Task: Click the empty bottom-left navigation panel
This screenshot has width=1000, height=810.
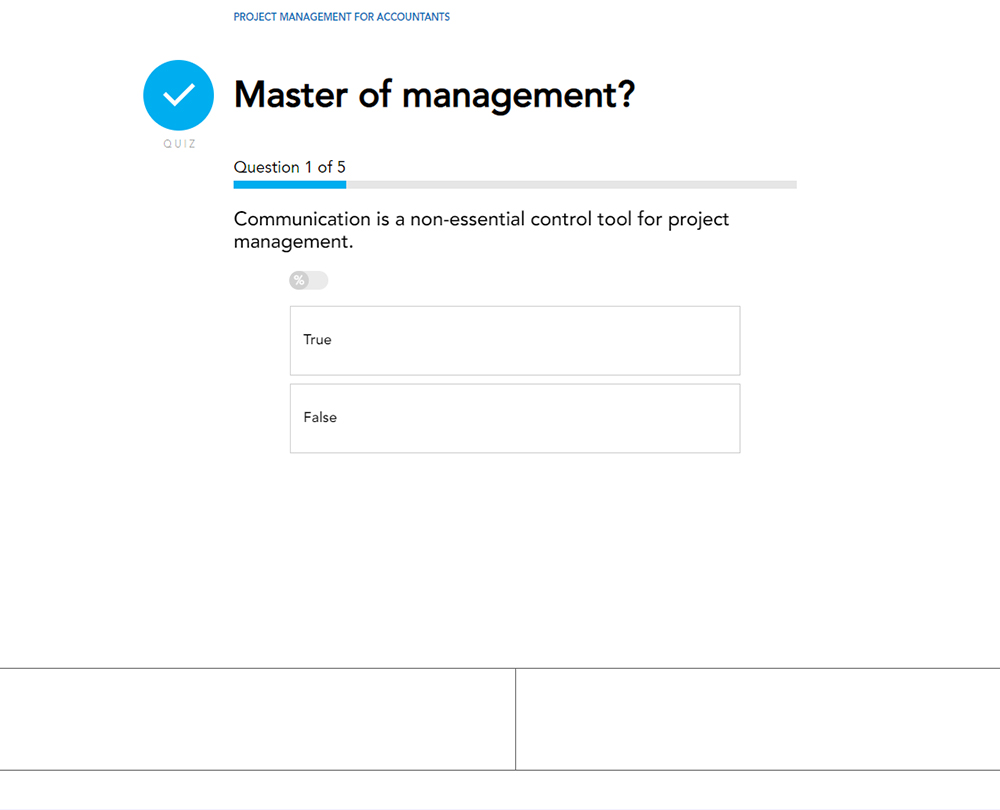Action: [x=257, y=719]
